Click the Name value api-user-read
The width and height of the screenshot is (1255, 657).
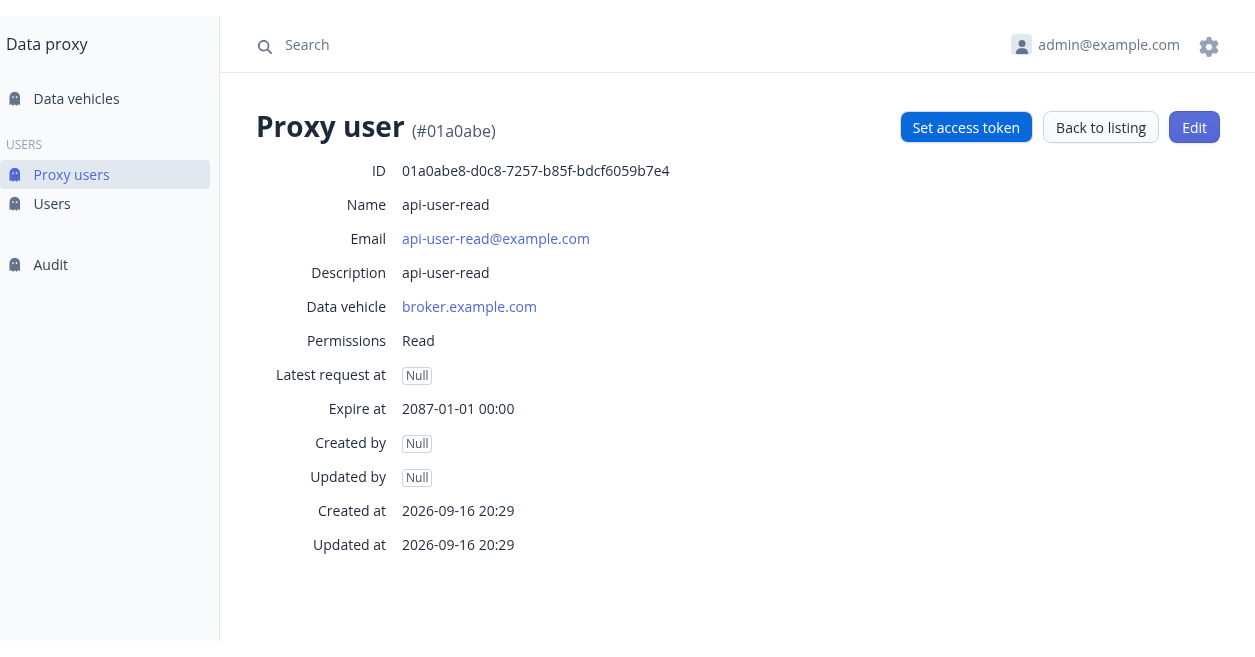[x=446, y=205]
